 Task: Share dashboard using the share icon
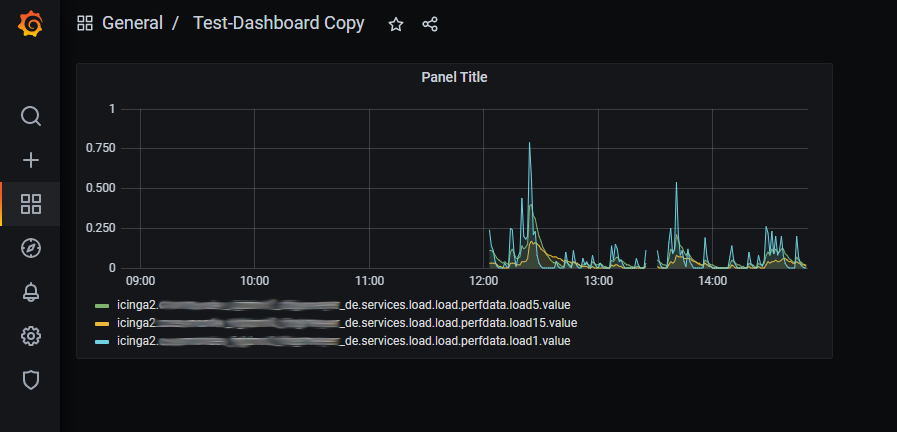click(430, 24)
